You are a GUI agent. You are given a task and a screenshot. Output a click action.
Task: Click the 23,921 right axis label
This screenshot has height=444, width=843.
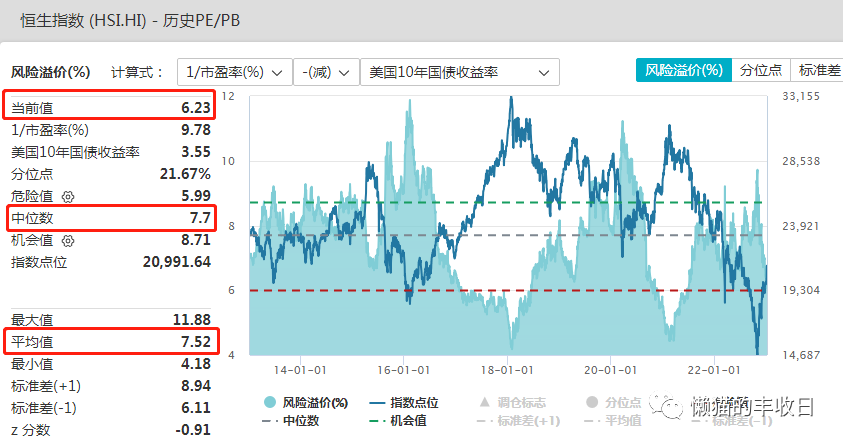coord(801,226)
